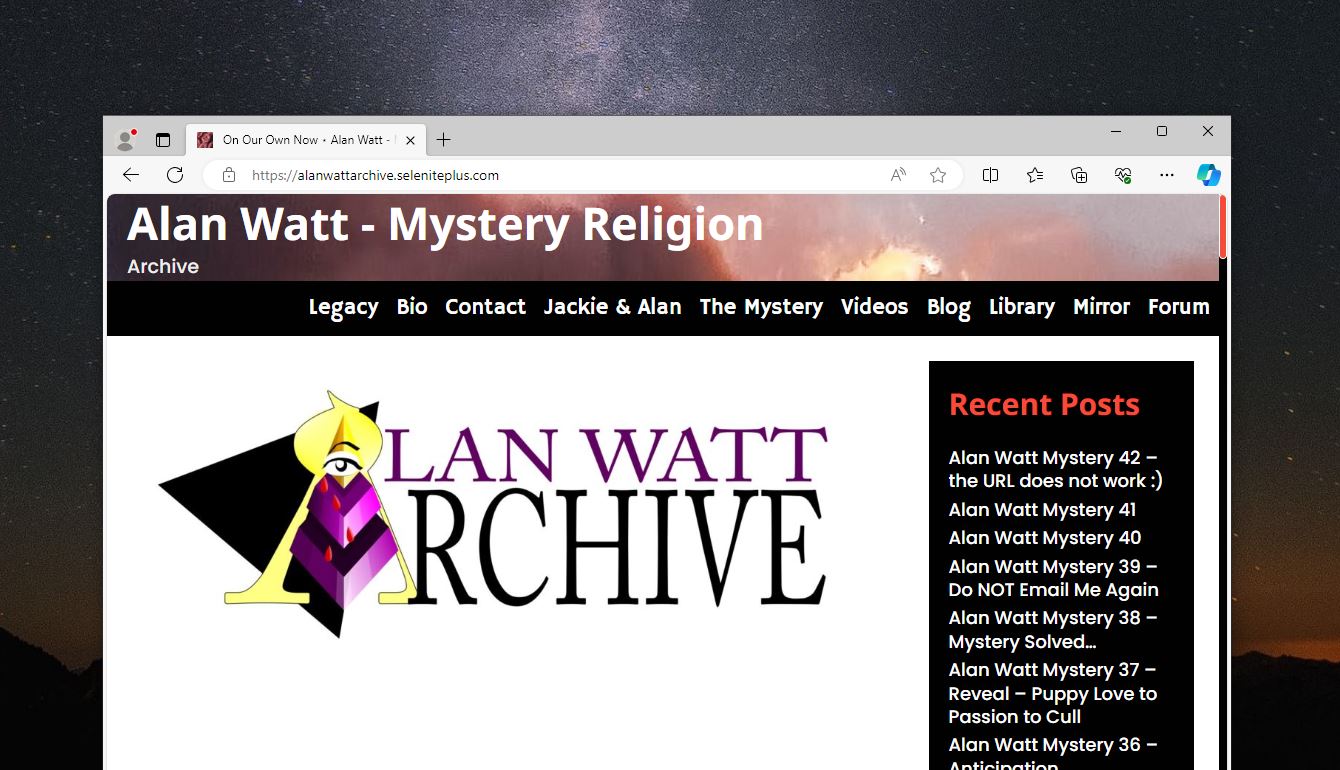Image resolution: width=1340 pixels, height=770 pixels.
Task: Open Settings and more ellipsis menu
Action: [1167, 175]
